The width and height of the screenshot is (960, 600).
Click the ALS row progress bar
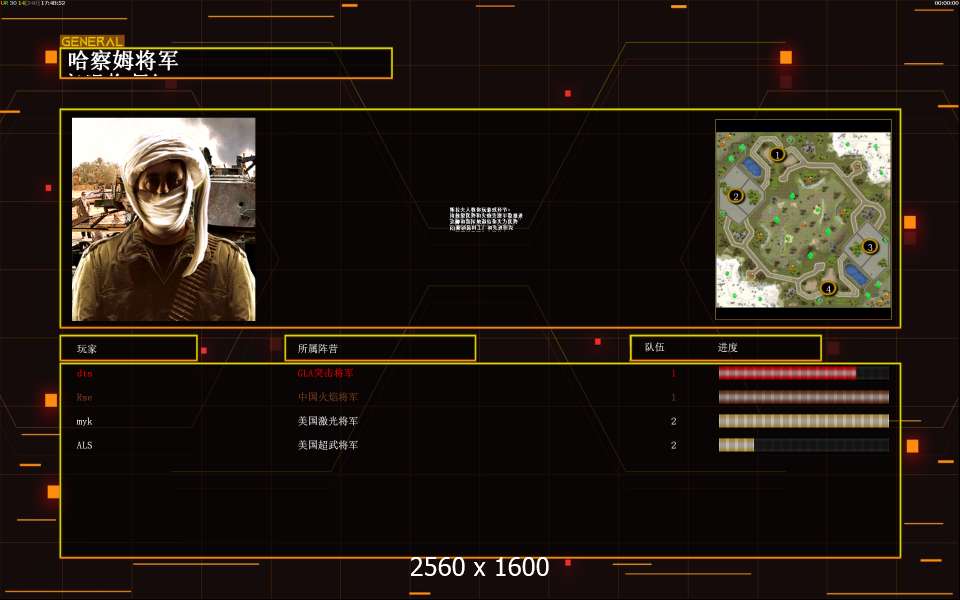coord(804,445)
